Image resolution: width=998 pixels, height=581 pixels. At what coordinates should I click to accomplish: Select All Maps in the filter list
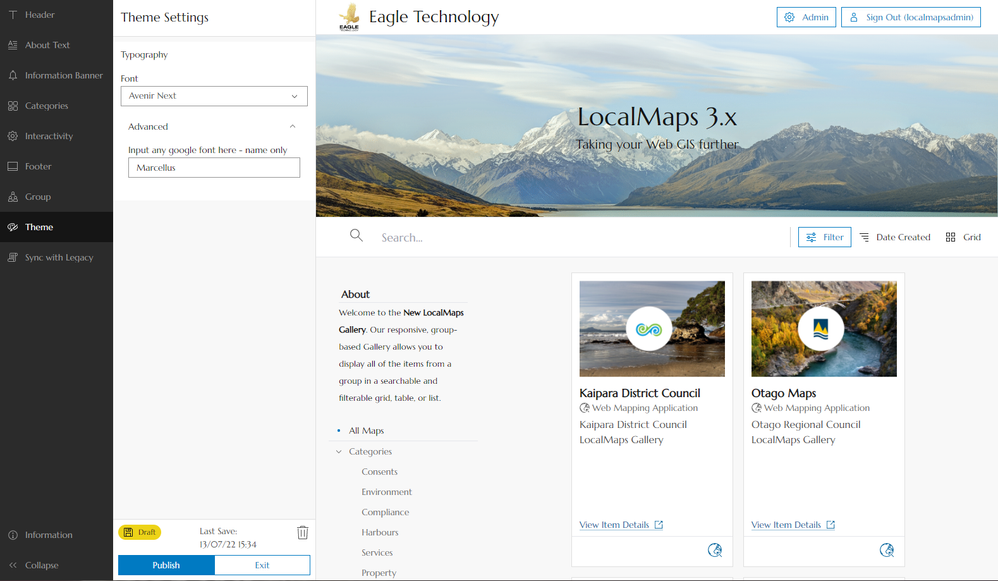tap(366, 431)
